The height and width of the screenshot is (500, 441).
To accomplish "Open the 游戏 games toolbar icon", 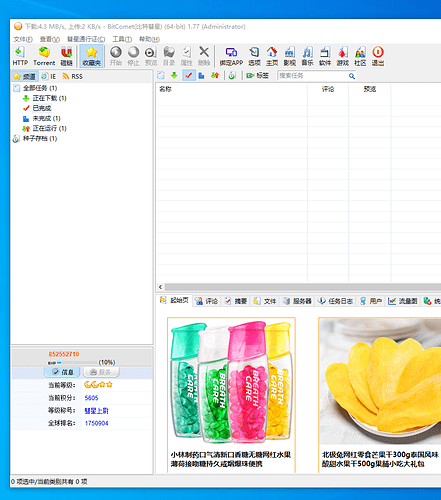I will click(x=343, y=56).
